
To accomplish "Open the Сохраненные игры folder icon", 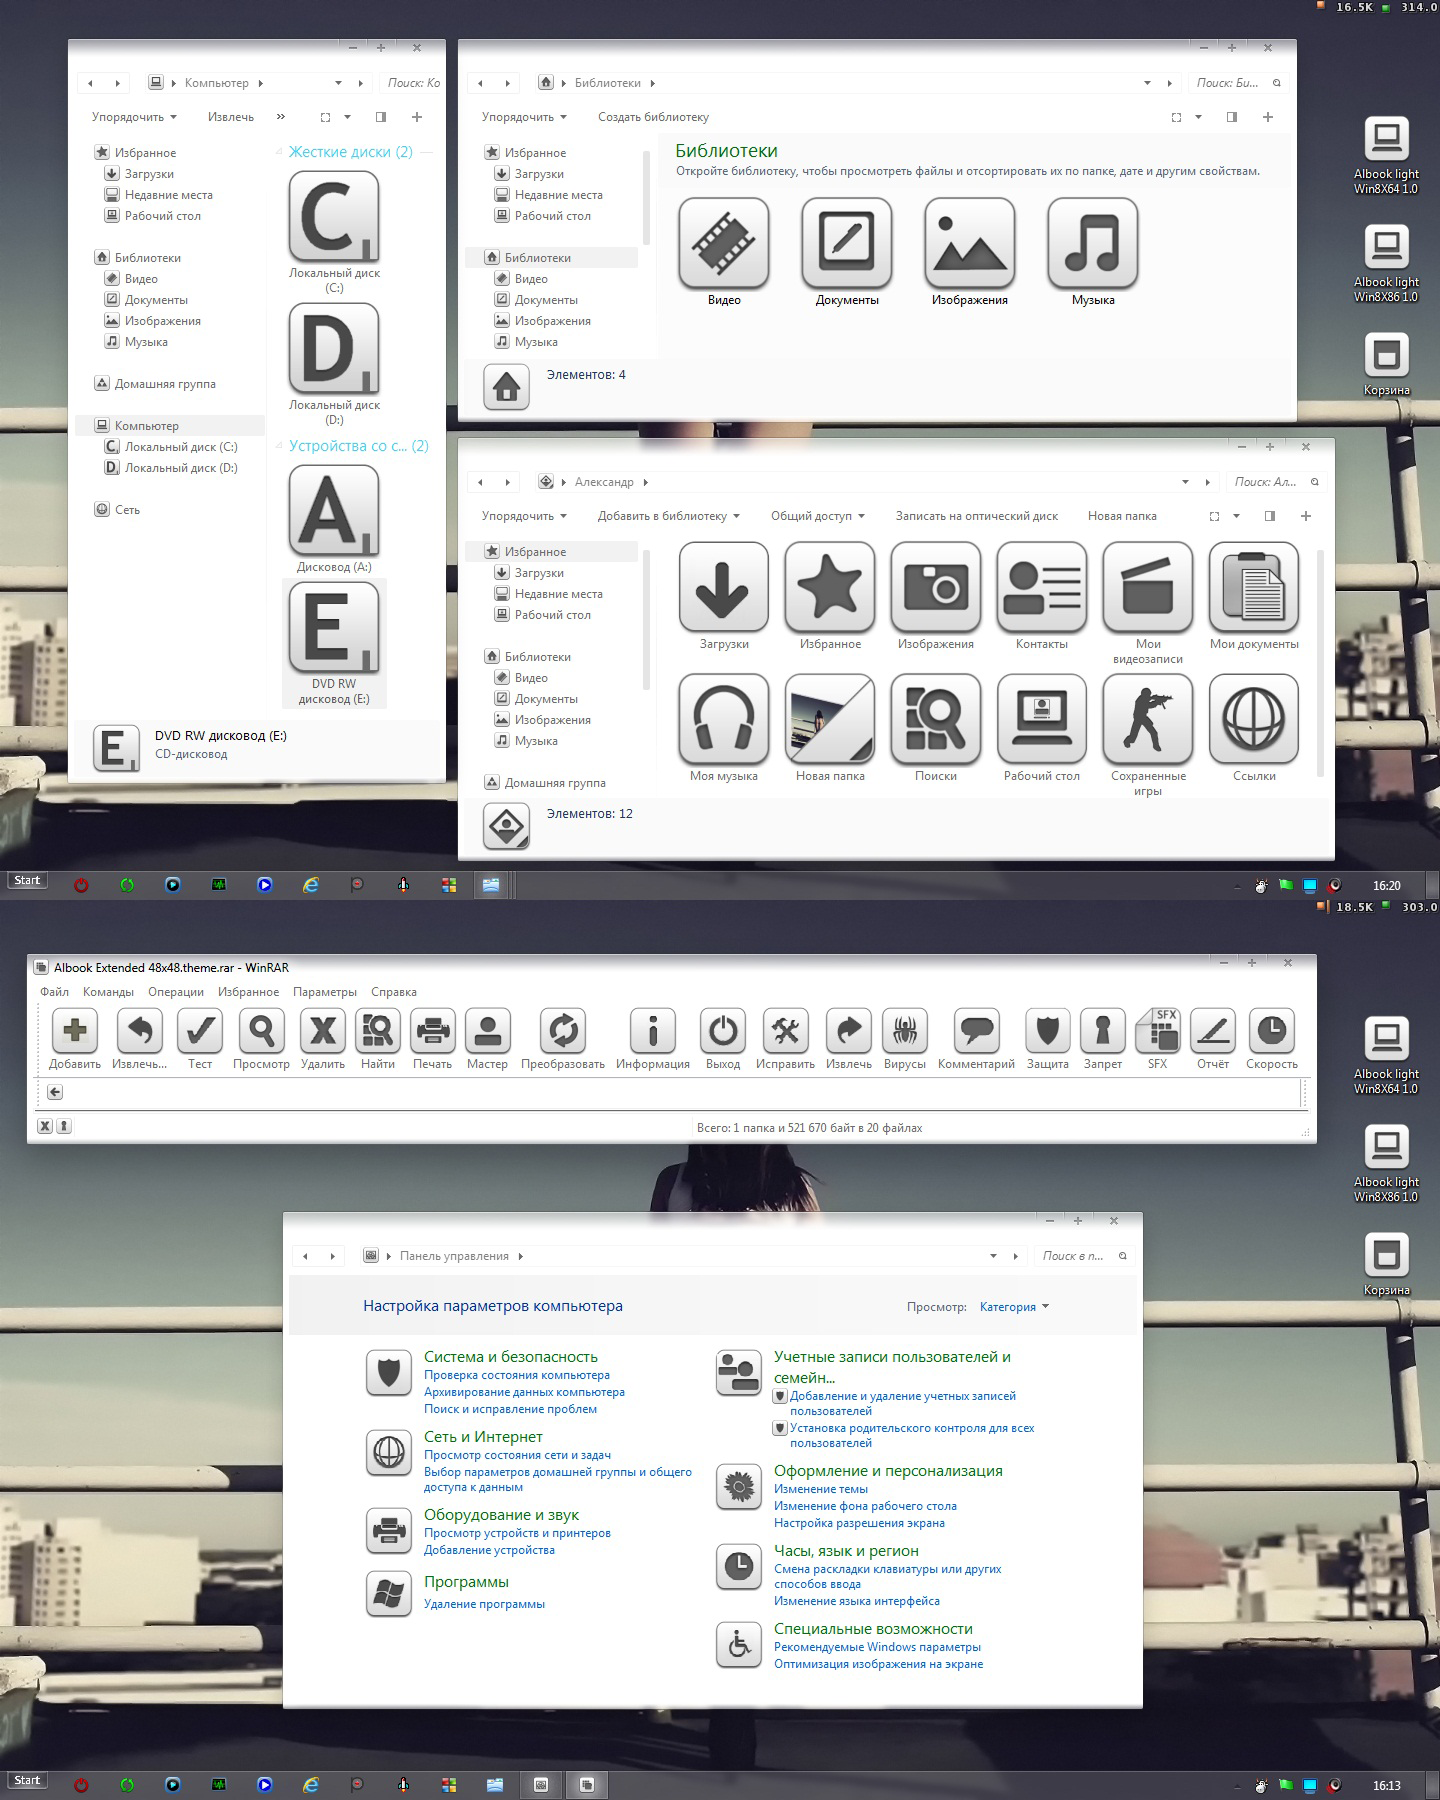I will coord(1147,719).
